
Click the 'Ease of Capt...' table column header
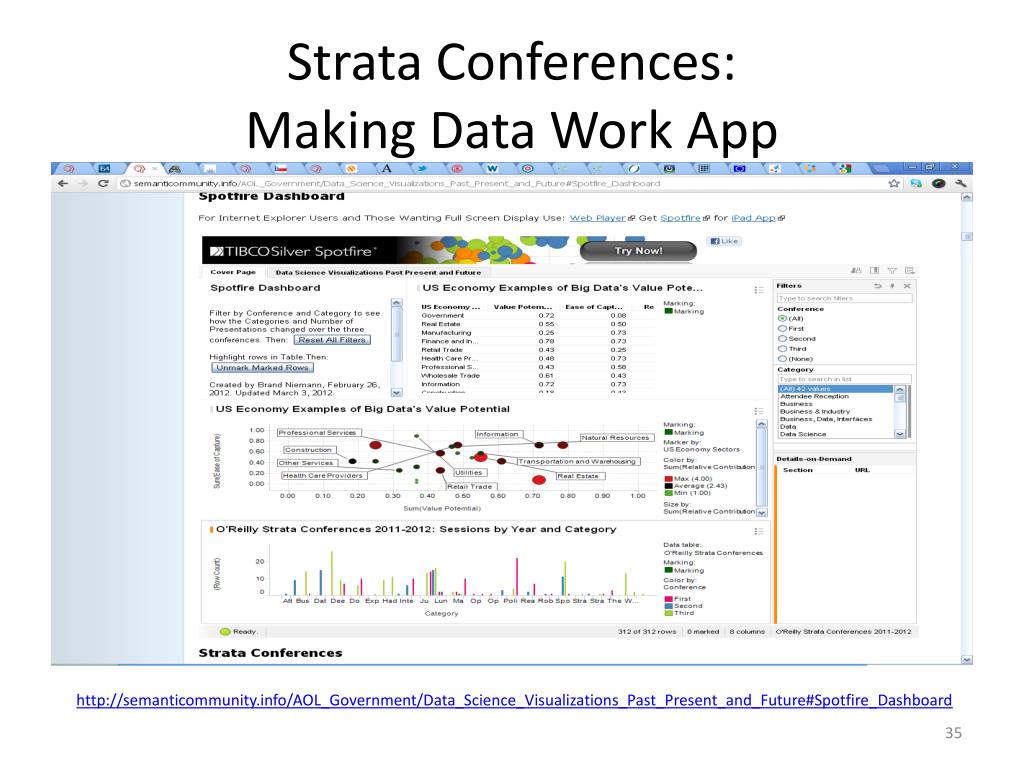coord(594,307)
